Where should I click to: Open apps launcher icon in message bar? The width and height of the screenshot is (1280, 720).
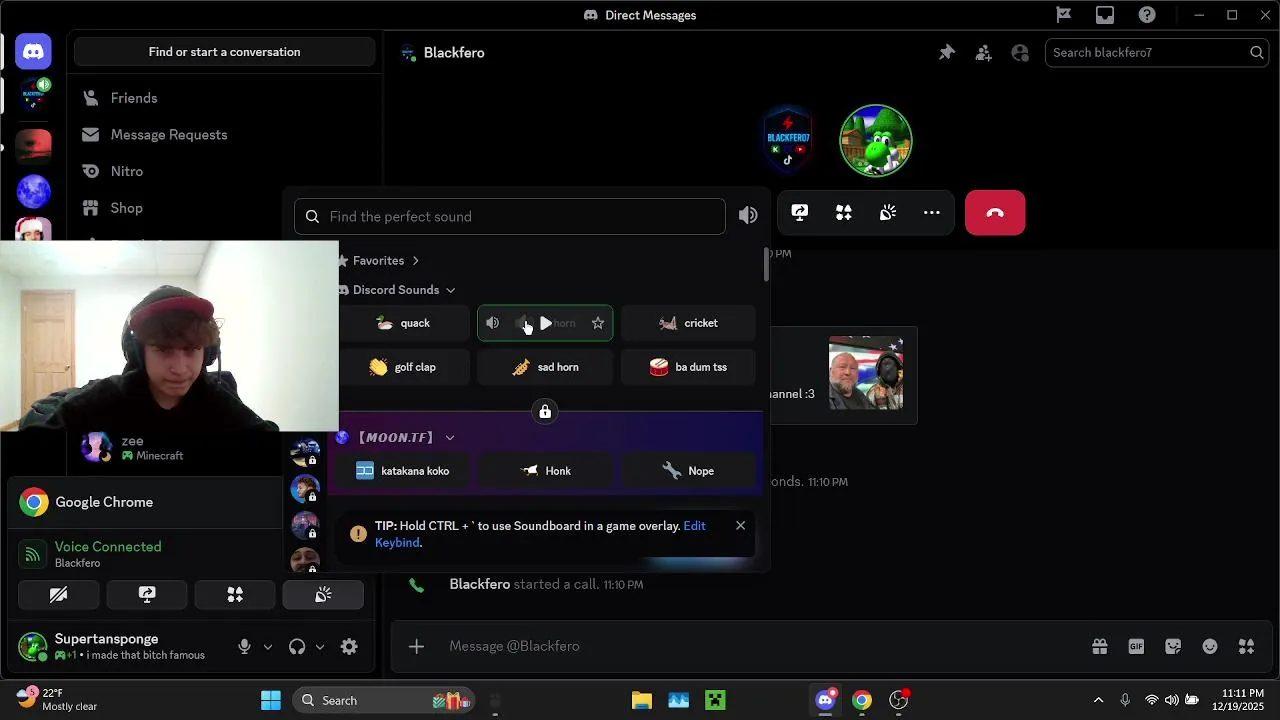click(x=1246, y=646)
